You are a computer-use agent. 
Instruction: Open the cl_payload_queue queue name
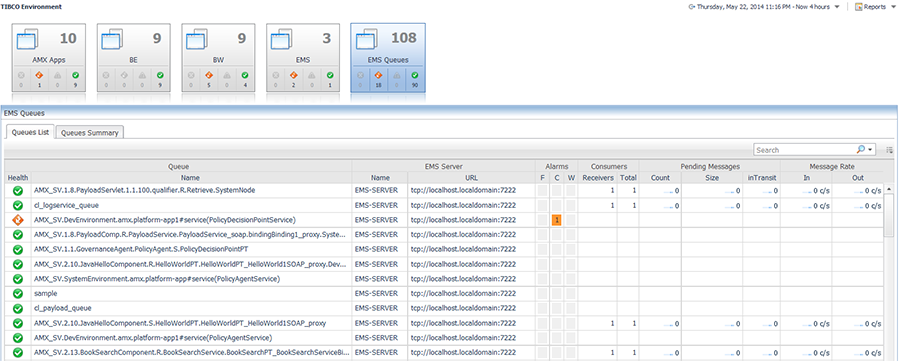[x=63, y=308]
